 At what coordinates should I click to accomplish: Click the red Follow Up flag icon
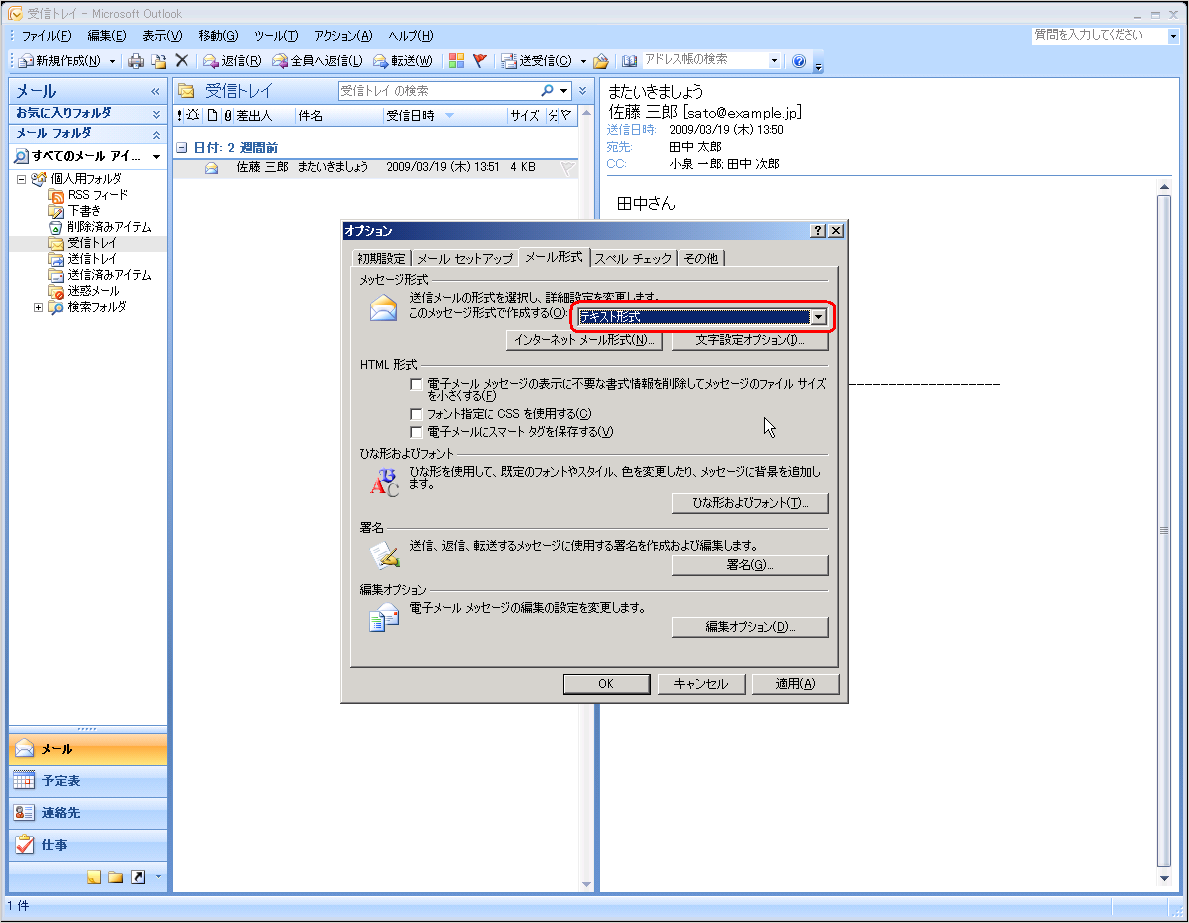click(479, 61)
